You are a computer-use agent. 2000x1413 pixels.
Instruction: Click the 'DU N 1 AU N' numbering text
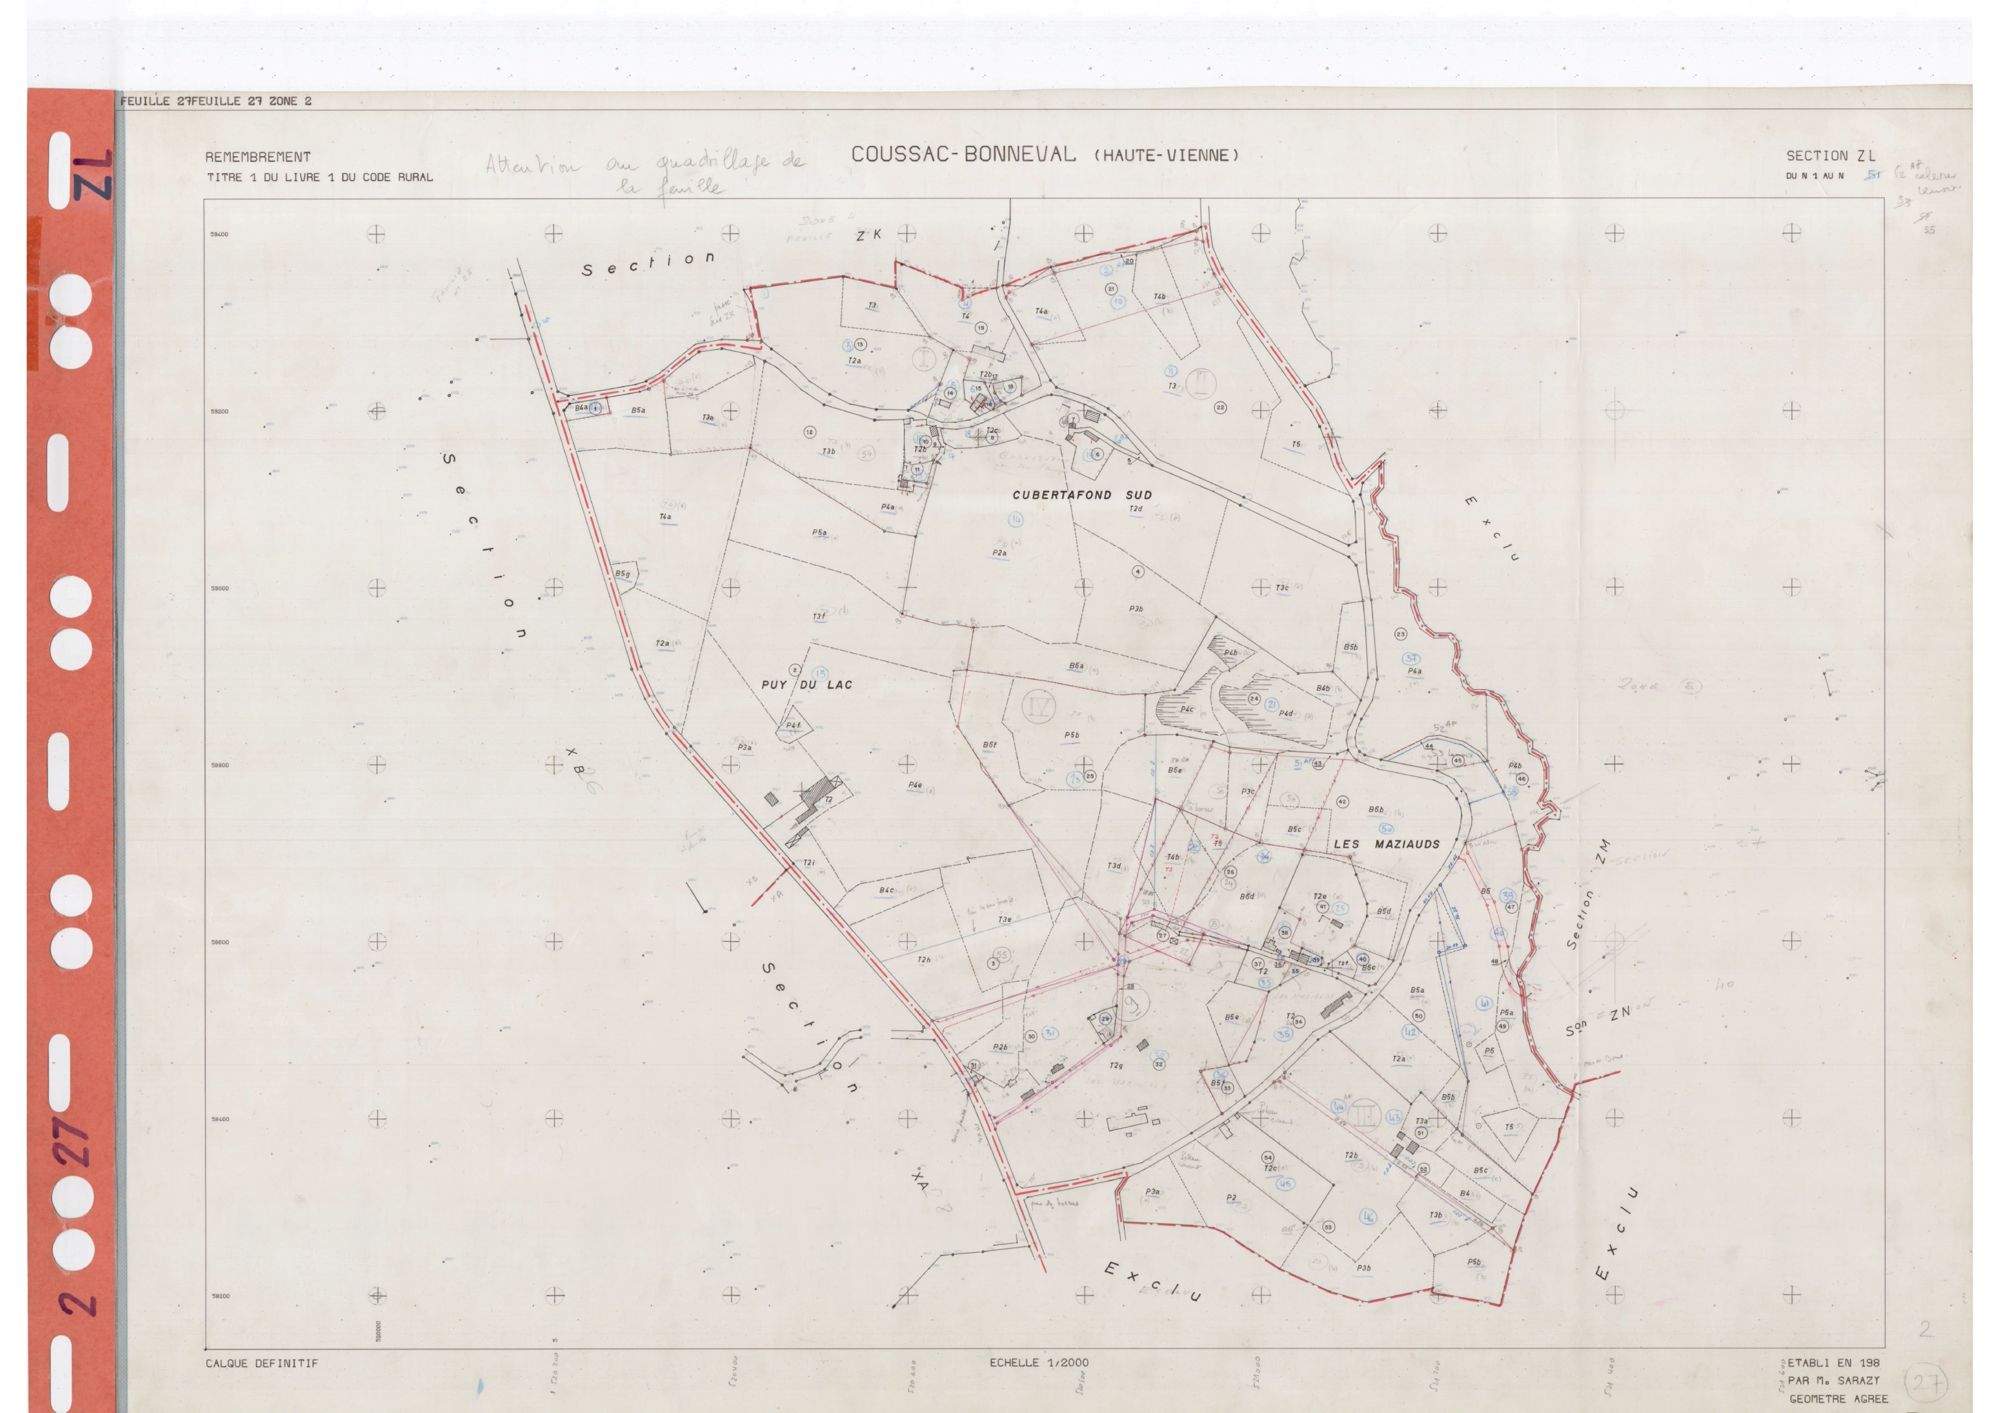[x=1814, y=176]
